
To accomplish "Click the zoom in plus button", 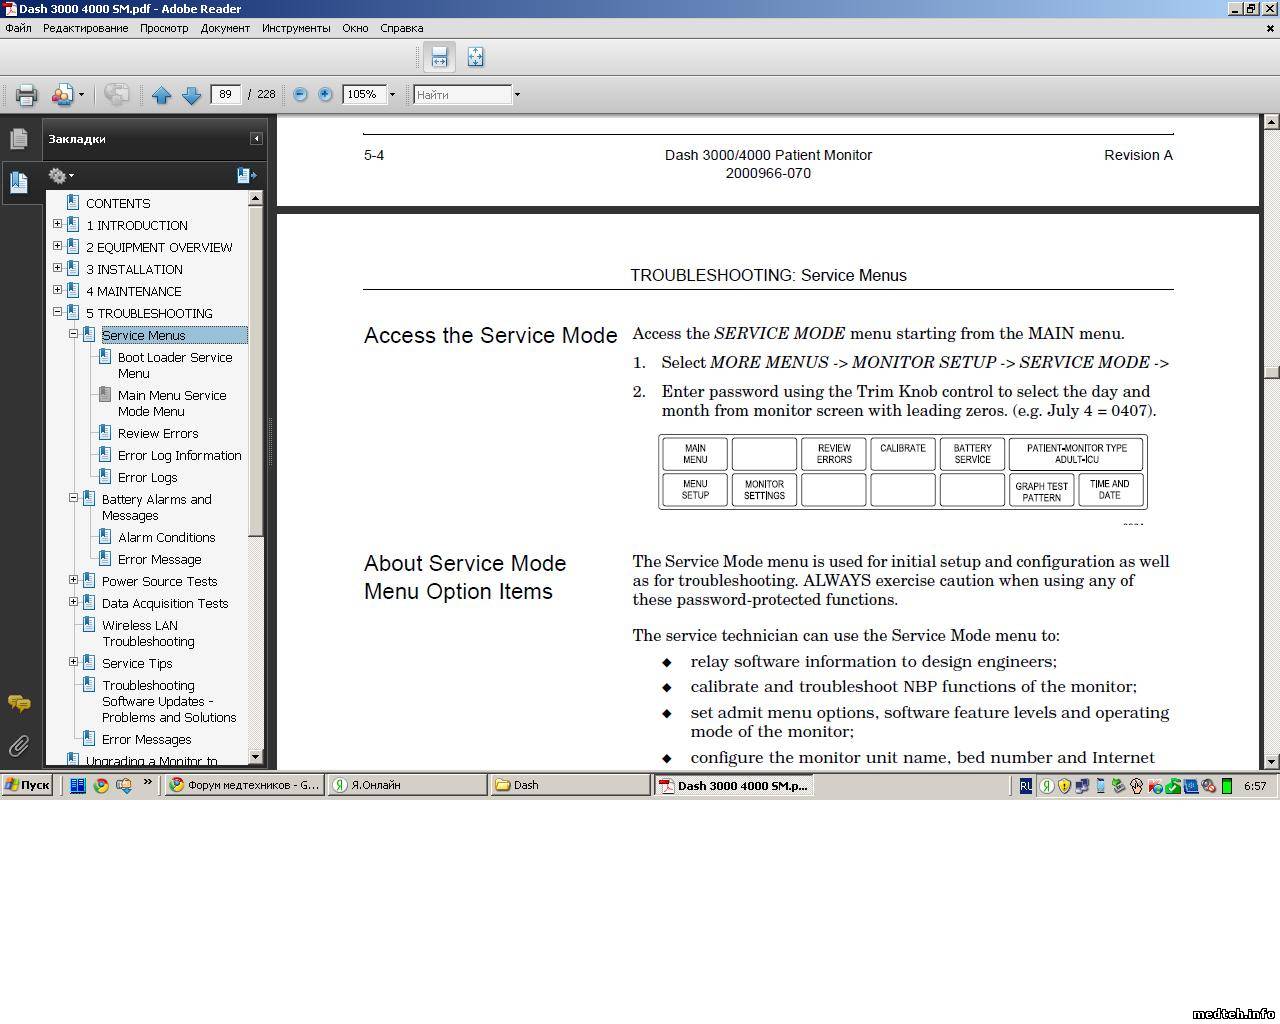I will click(325, 94).
